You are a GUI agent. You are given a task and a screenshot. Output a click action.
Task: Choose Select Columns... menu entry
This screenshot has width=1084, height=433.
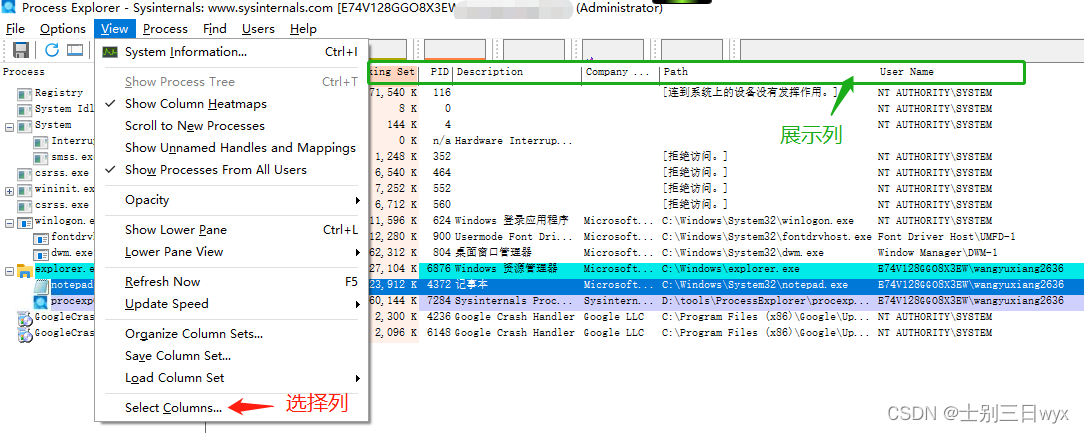(x=174, y=408)
